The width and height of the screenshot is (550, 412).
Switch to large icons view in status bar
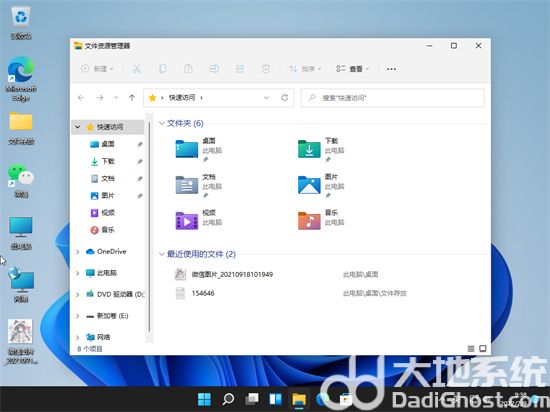[483, 349]
